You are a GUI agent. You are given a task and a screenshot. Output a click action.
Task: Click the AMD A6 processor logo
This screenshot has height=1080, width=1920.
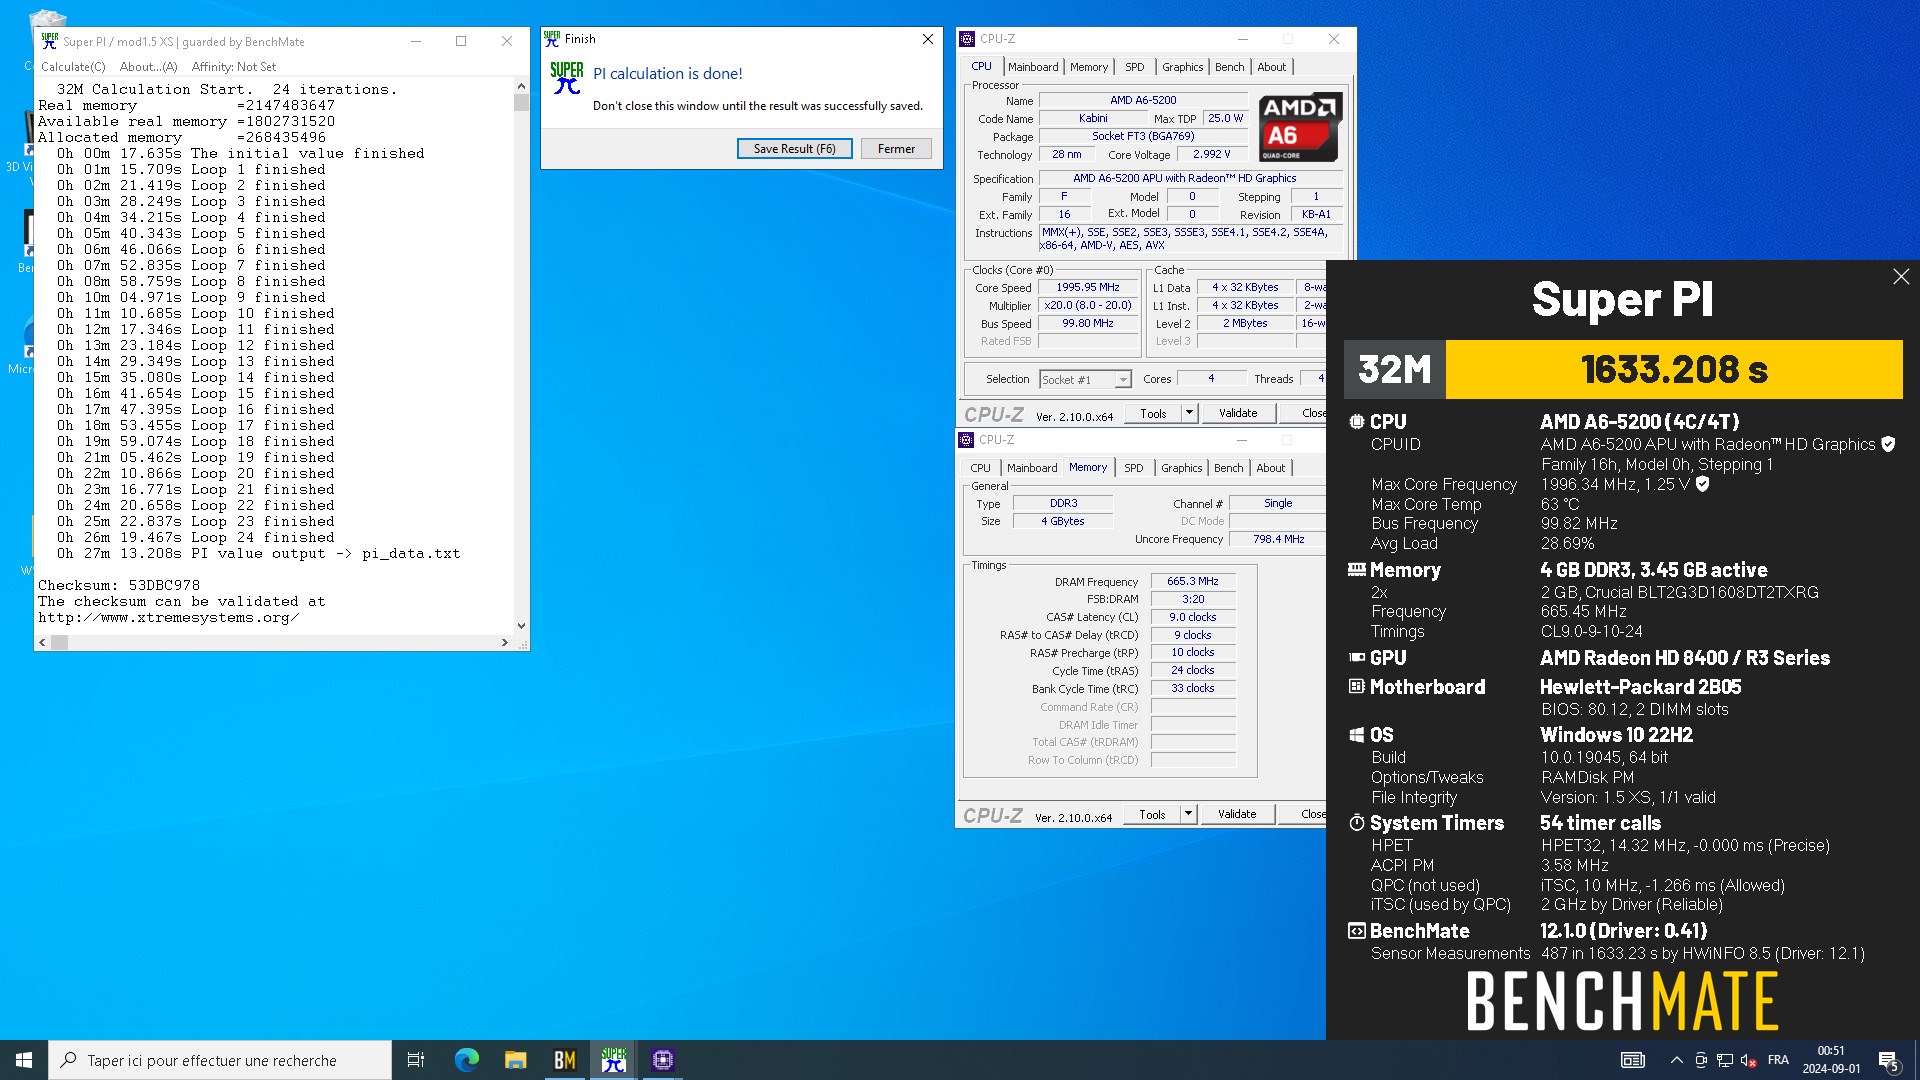1299,127
